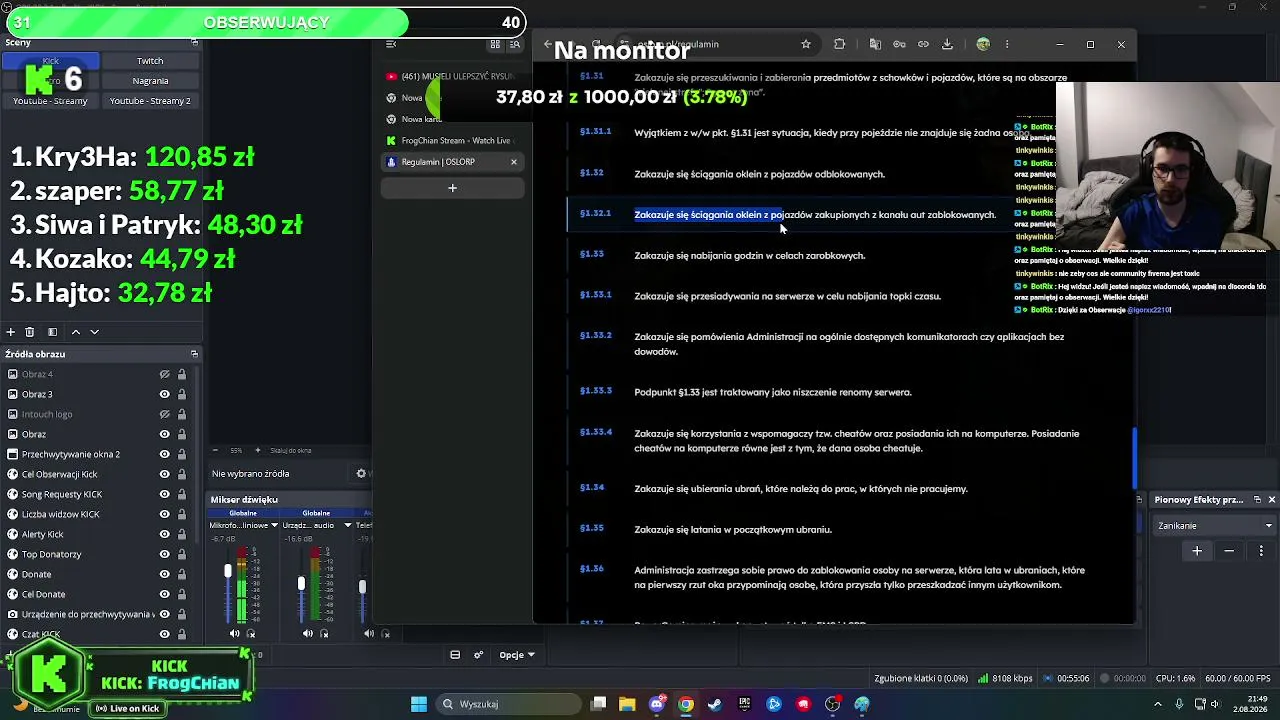Undock the Sceny panel

click(x=194, y=43)
